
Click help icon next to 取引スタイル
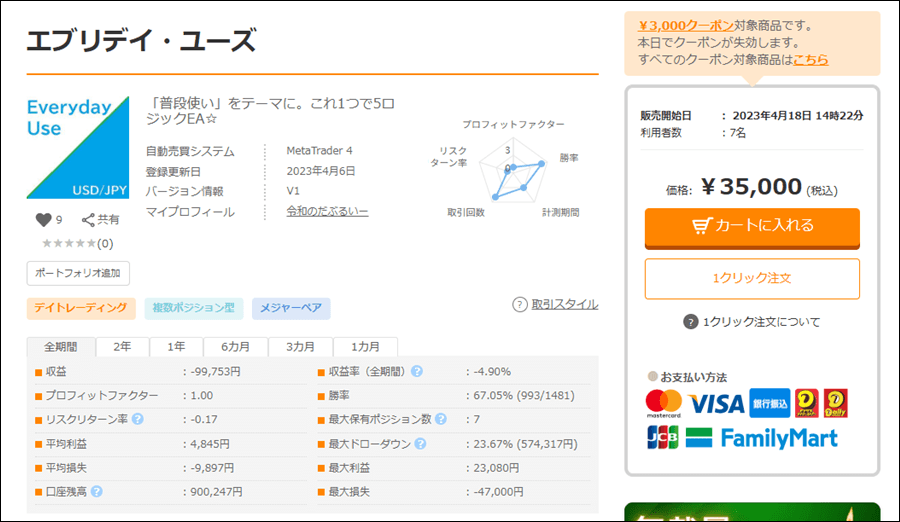[x=520, y=305]
